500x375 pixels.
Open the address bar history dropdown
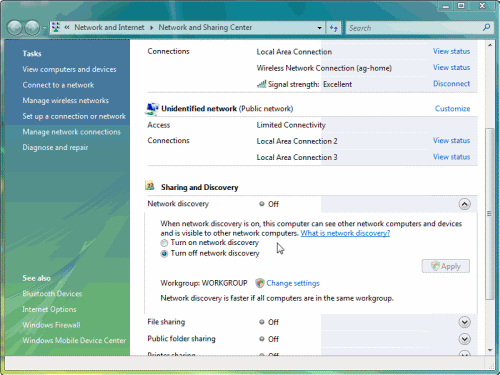pos(319,28)
